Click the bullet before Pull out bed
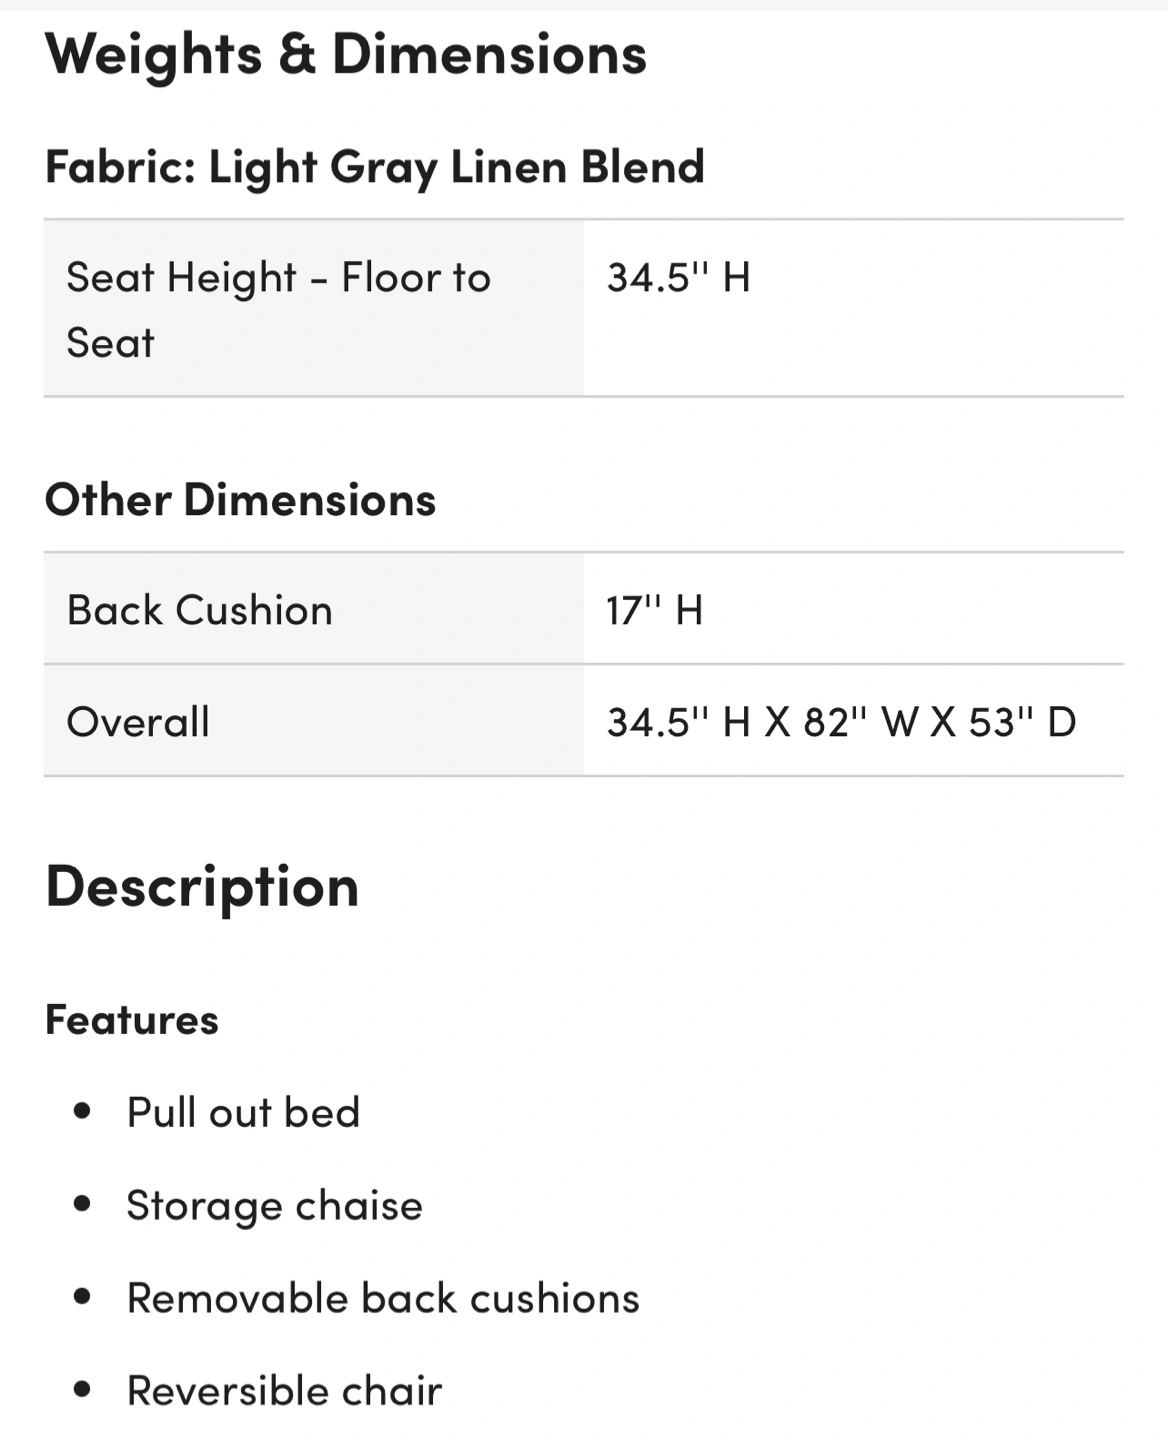 tap(83, 1111)
